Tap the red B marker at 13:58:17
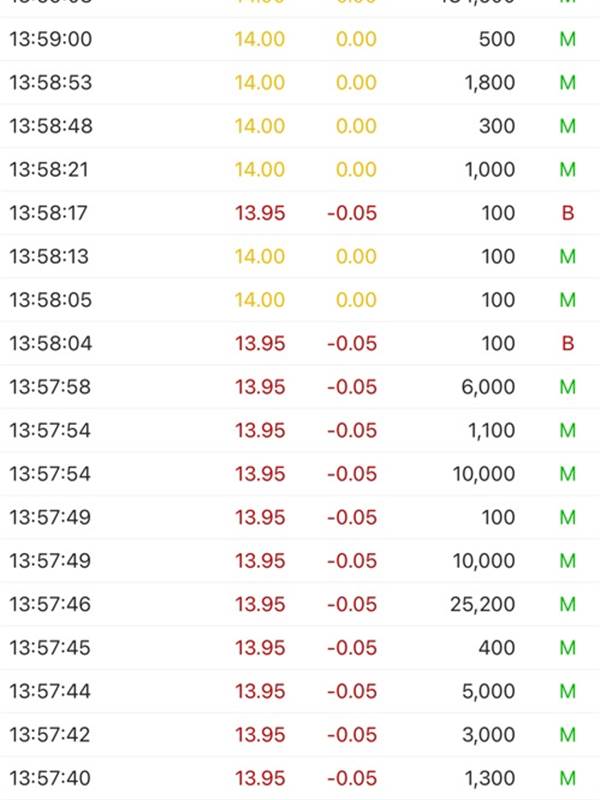Screen dimensions: 600x800 pos(568,213)
